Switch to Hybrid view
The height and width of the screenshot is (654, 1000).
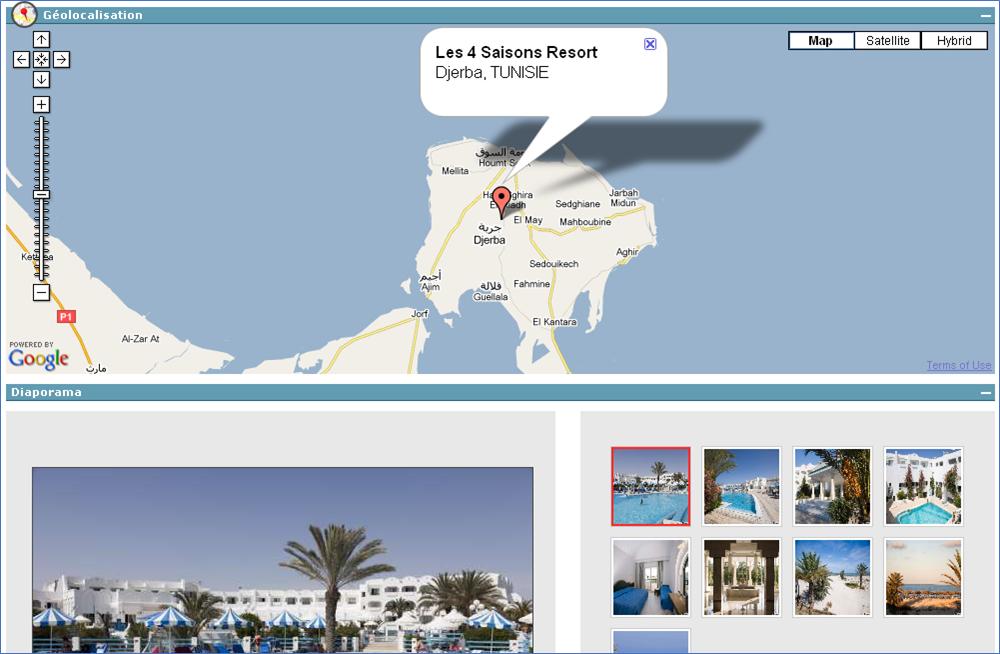[954, 41]
